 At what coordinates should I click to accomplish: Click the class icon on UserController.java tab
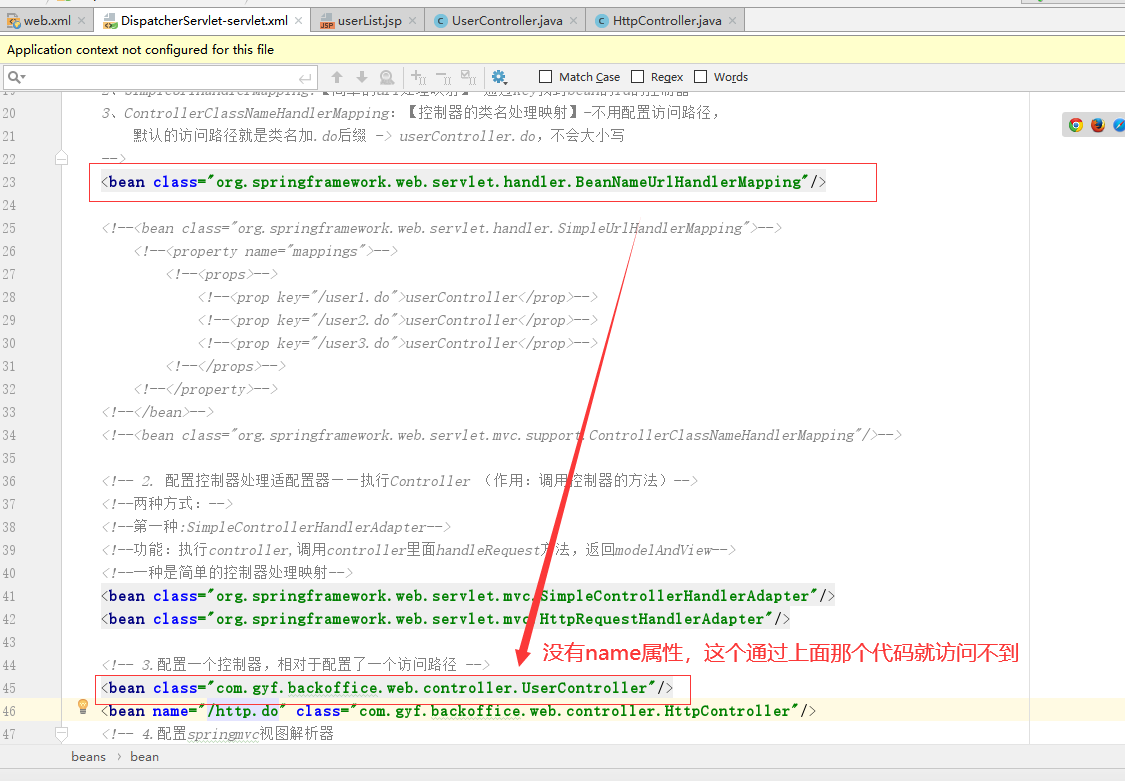pos(441,21)
